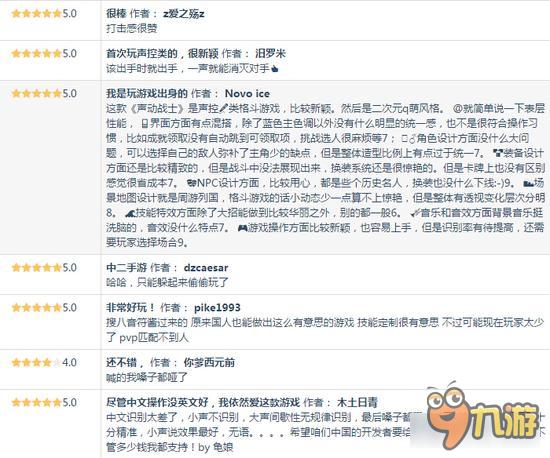The image size is (550, 458).
Task: Click review title 中二手游
Action: point(127,268)
